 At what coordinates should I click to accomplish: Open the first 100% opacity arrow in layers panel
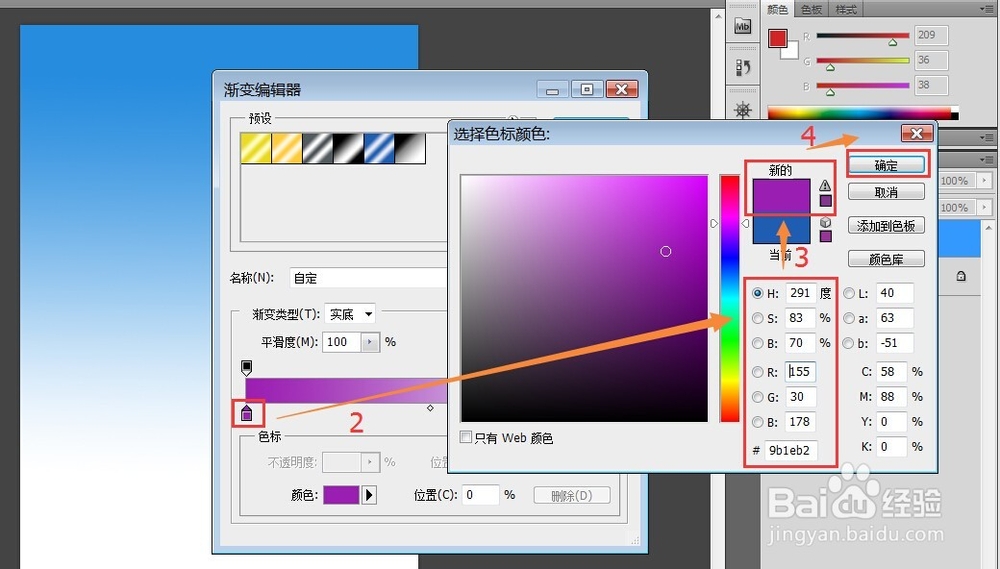(x=984, y=181)
